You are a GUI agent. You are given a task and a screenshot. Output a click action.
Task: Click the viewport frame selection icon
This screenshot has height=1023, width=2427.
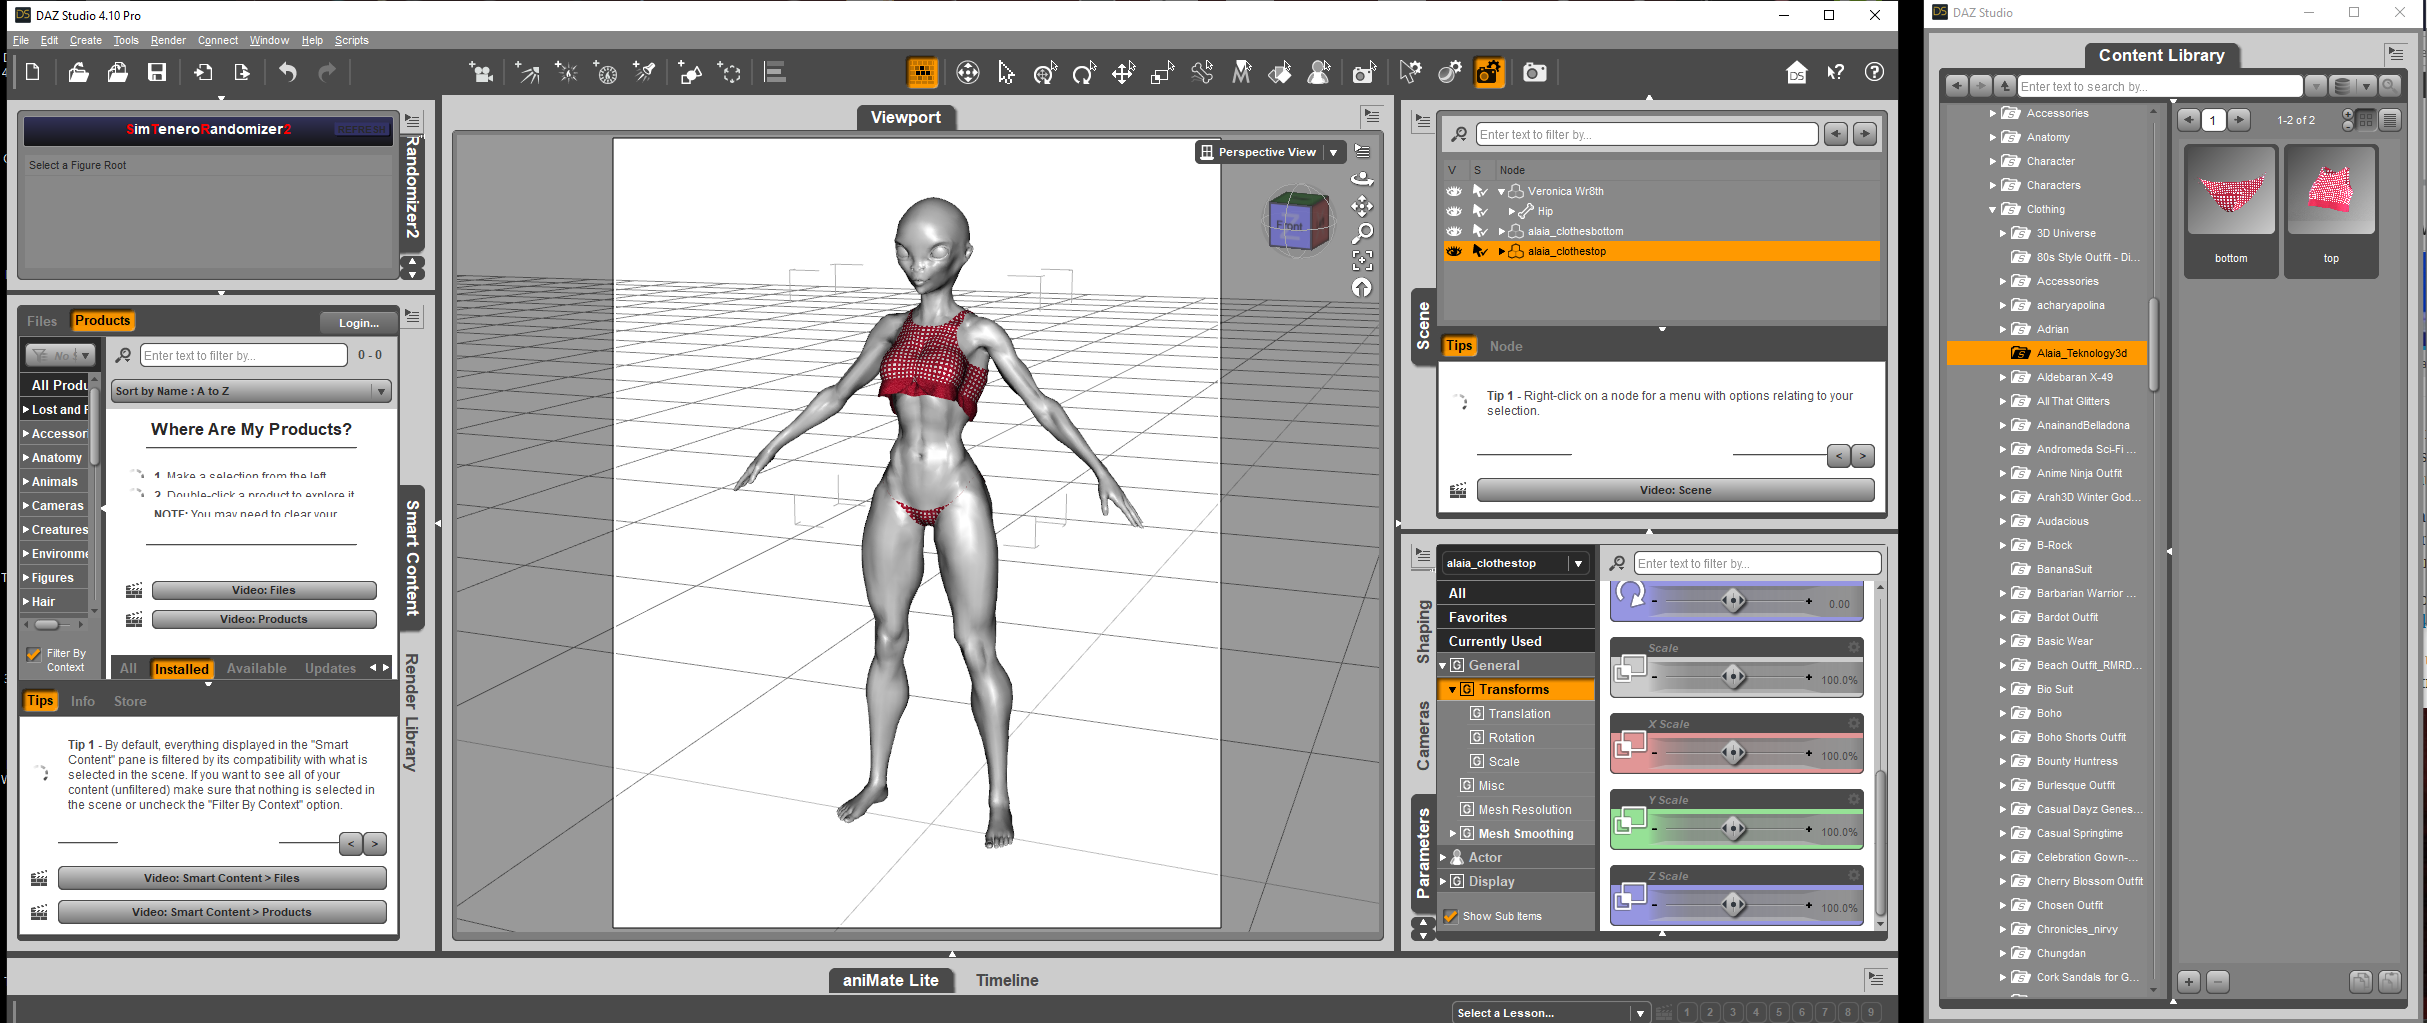tap(1362, 260)
